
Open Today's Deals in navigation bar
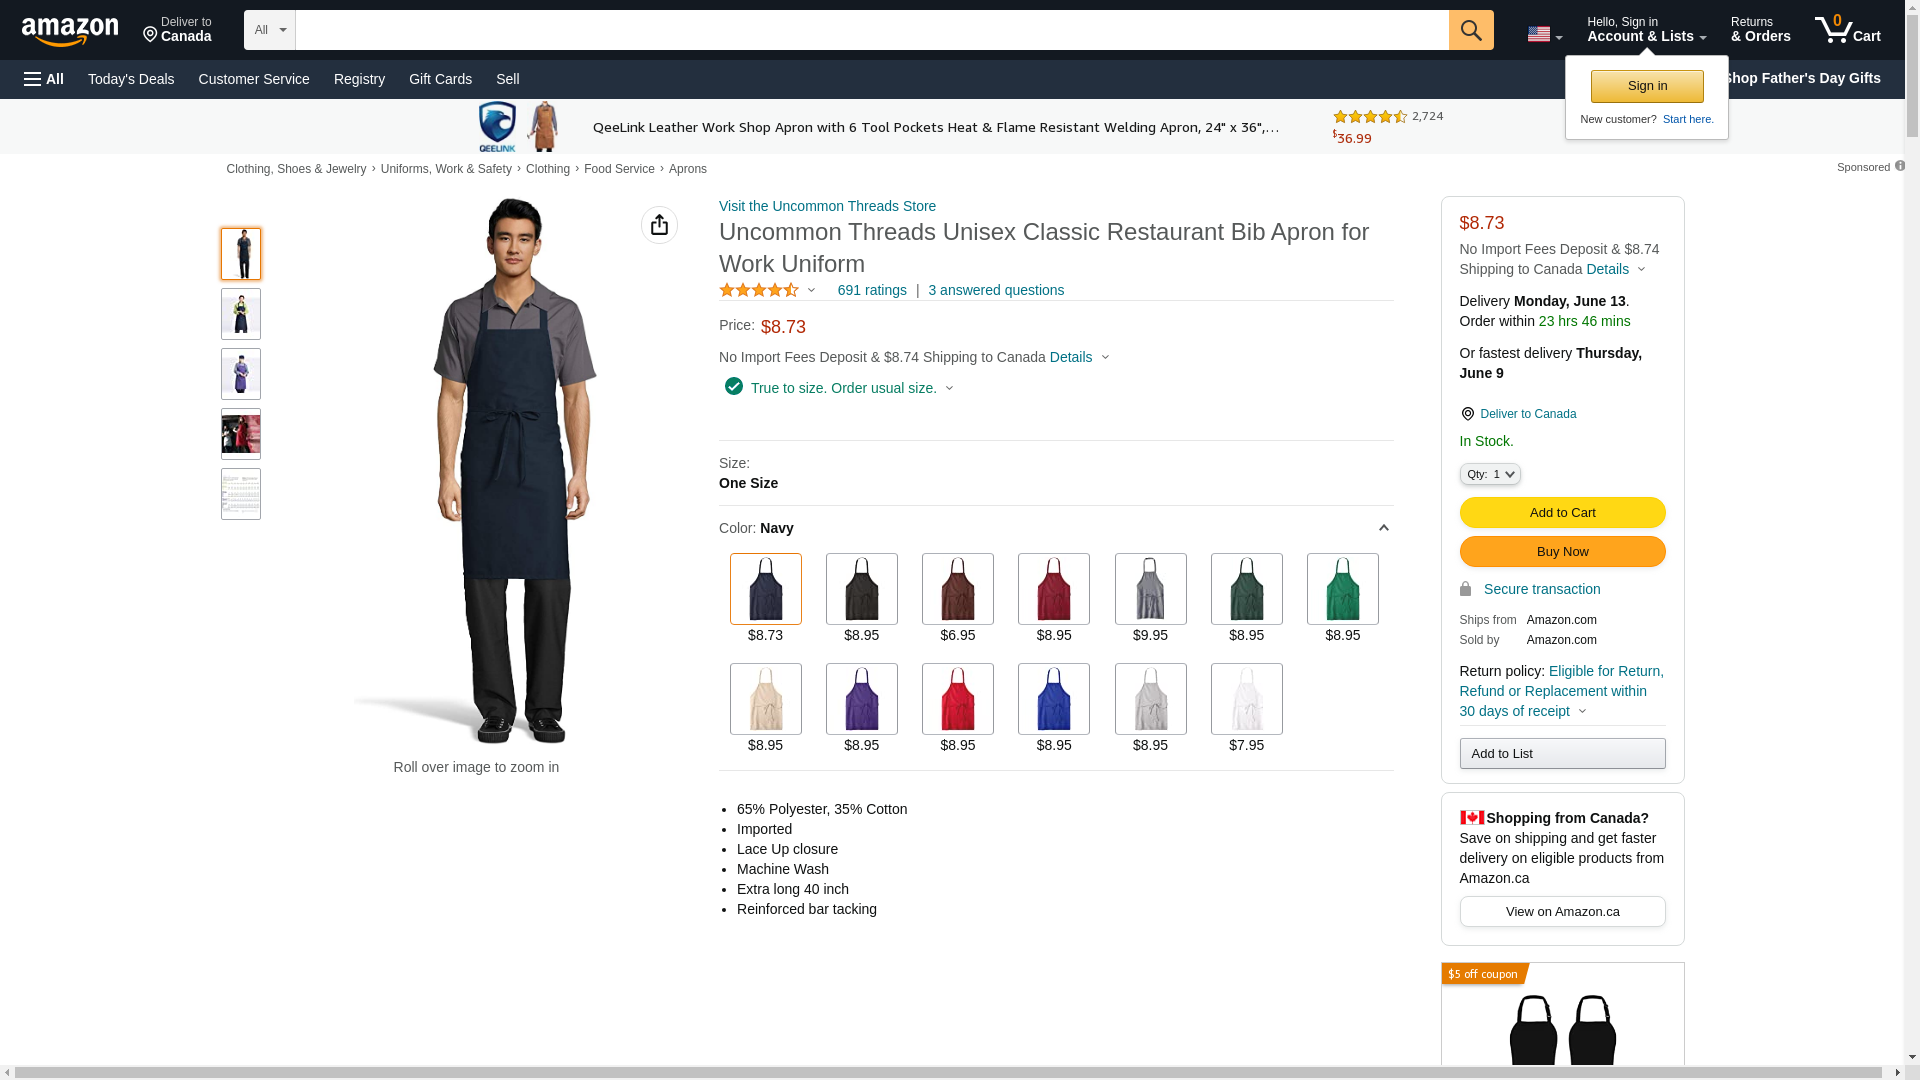(x=131, y=79)
